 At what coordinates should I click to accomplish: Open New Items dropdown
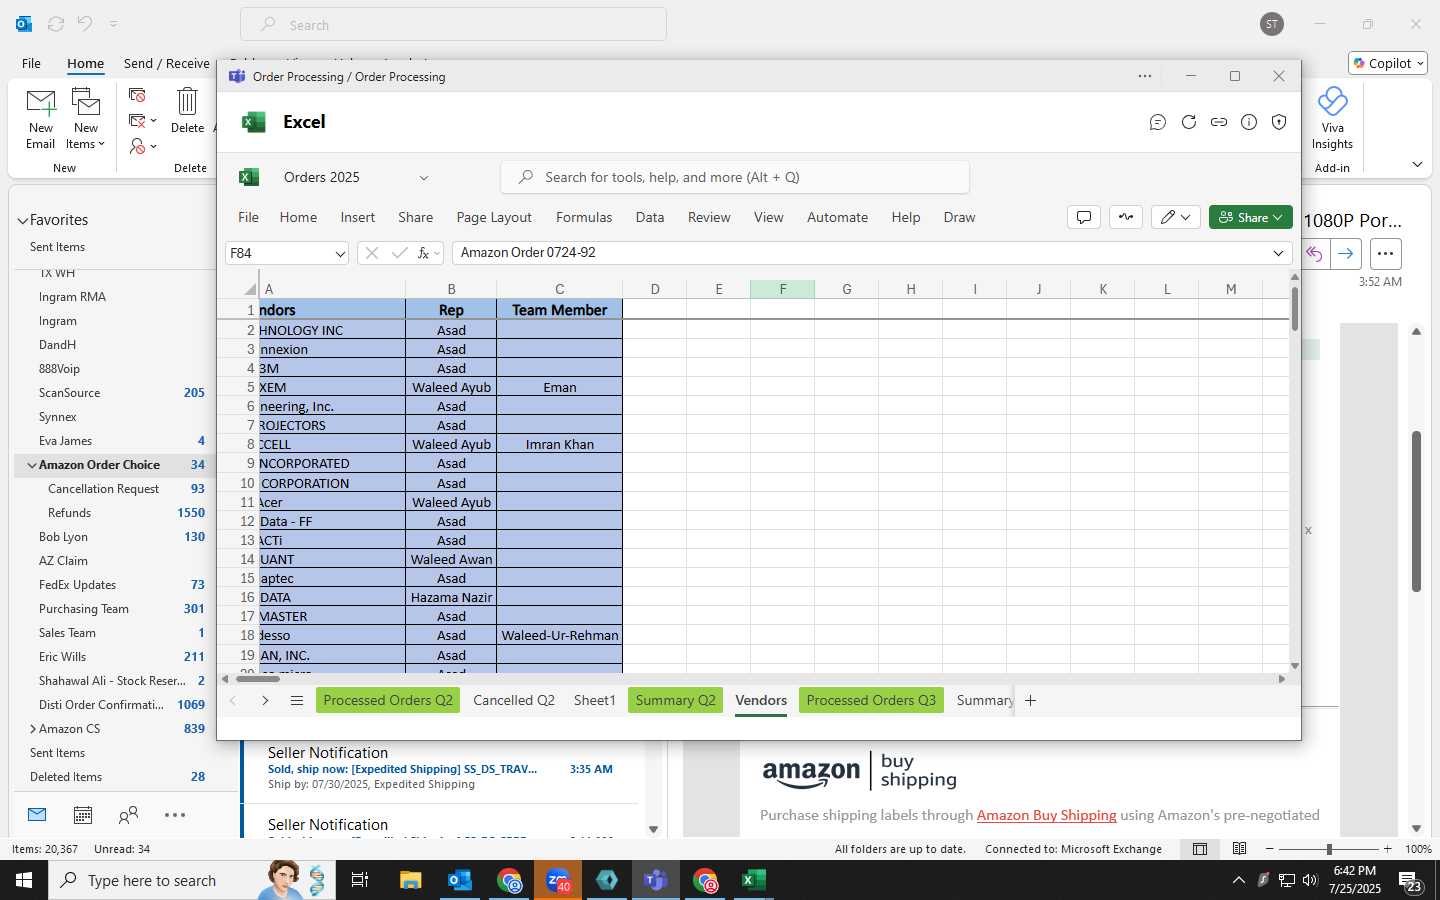point(86,120)
